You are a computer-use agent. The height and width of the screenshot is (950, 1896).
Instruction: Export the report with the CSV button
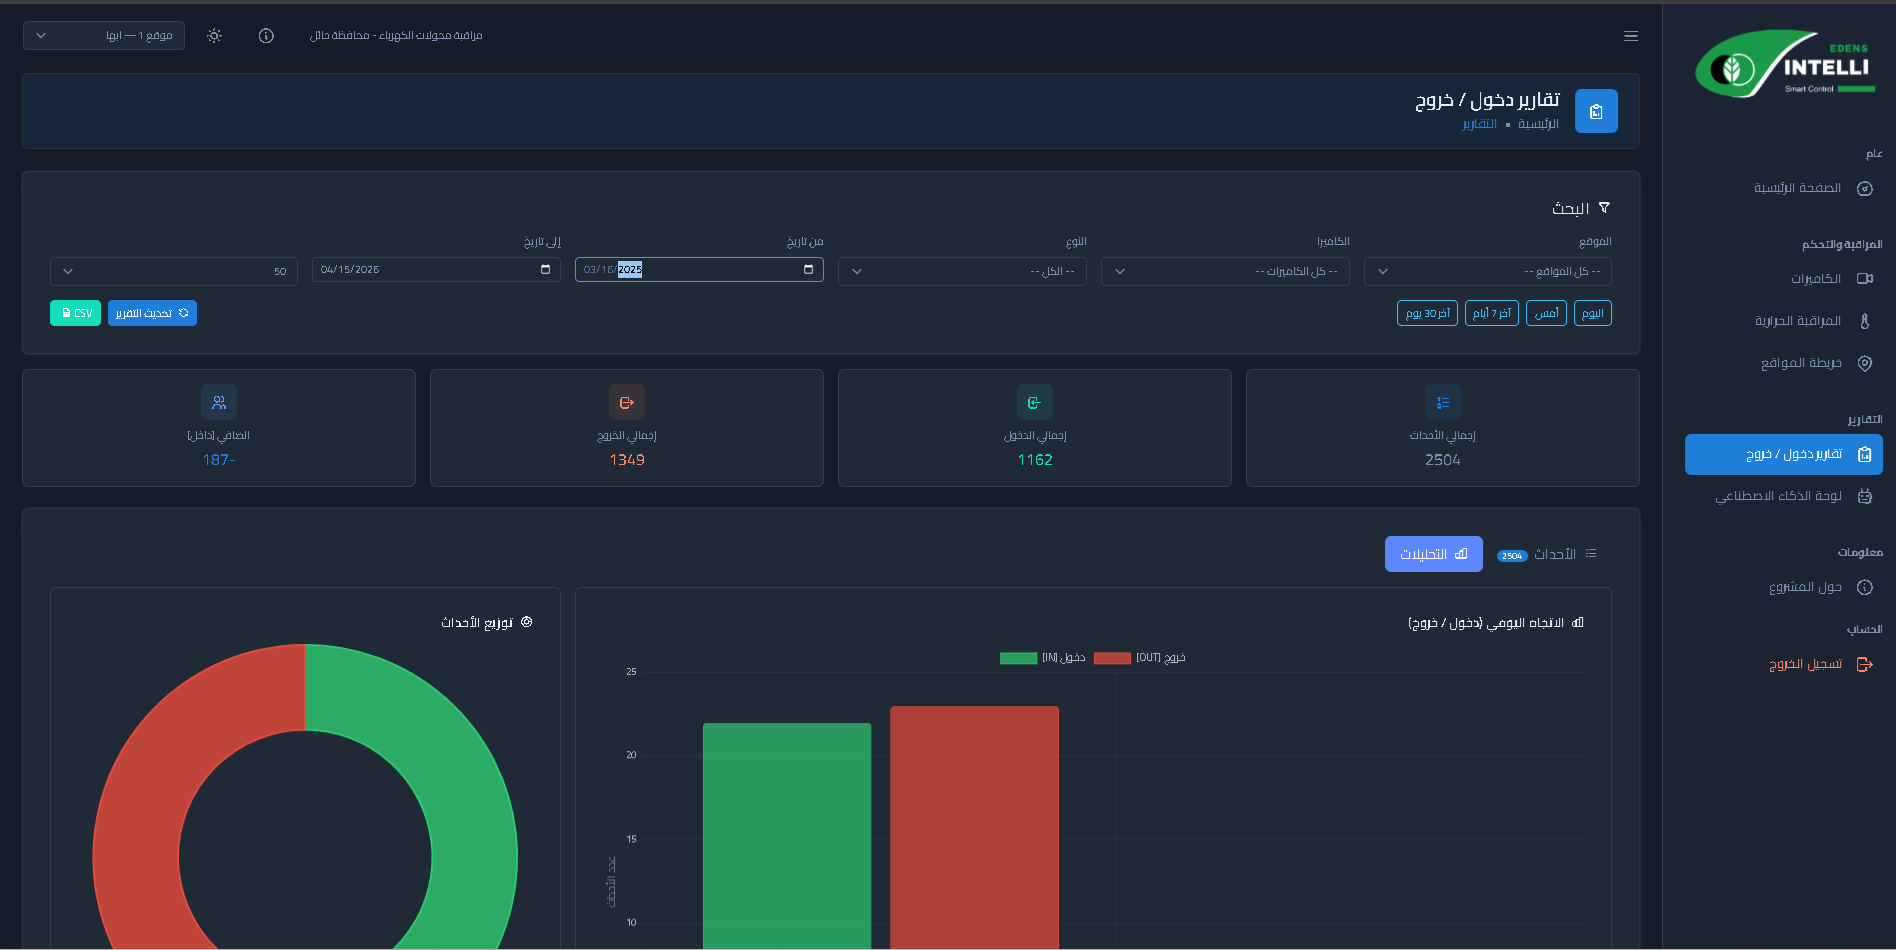point(75,313)
